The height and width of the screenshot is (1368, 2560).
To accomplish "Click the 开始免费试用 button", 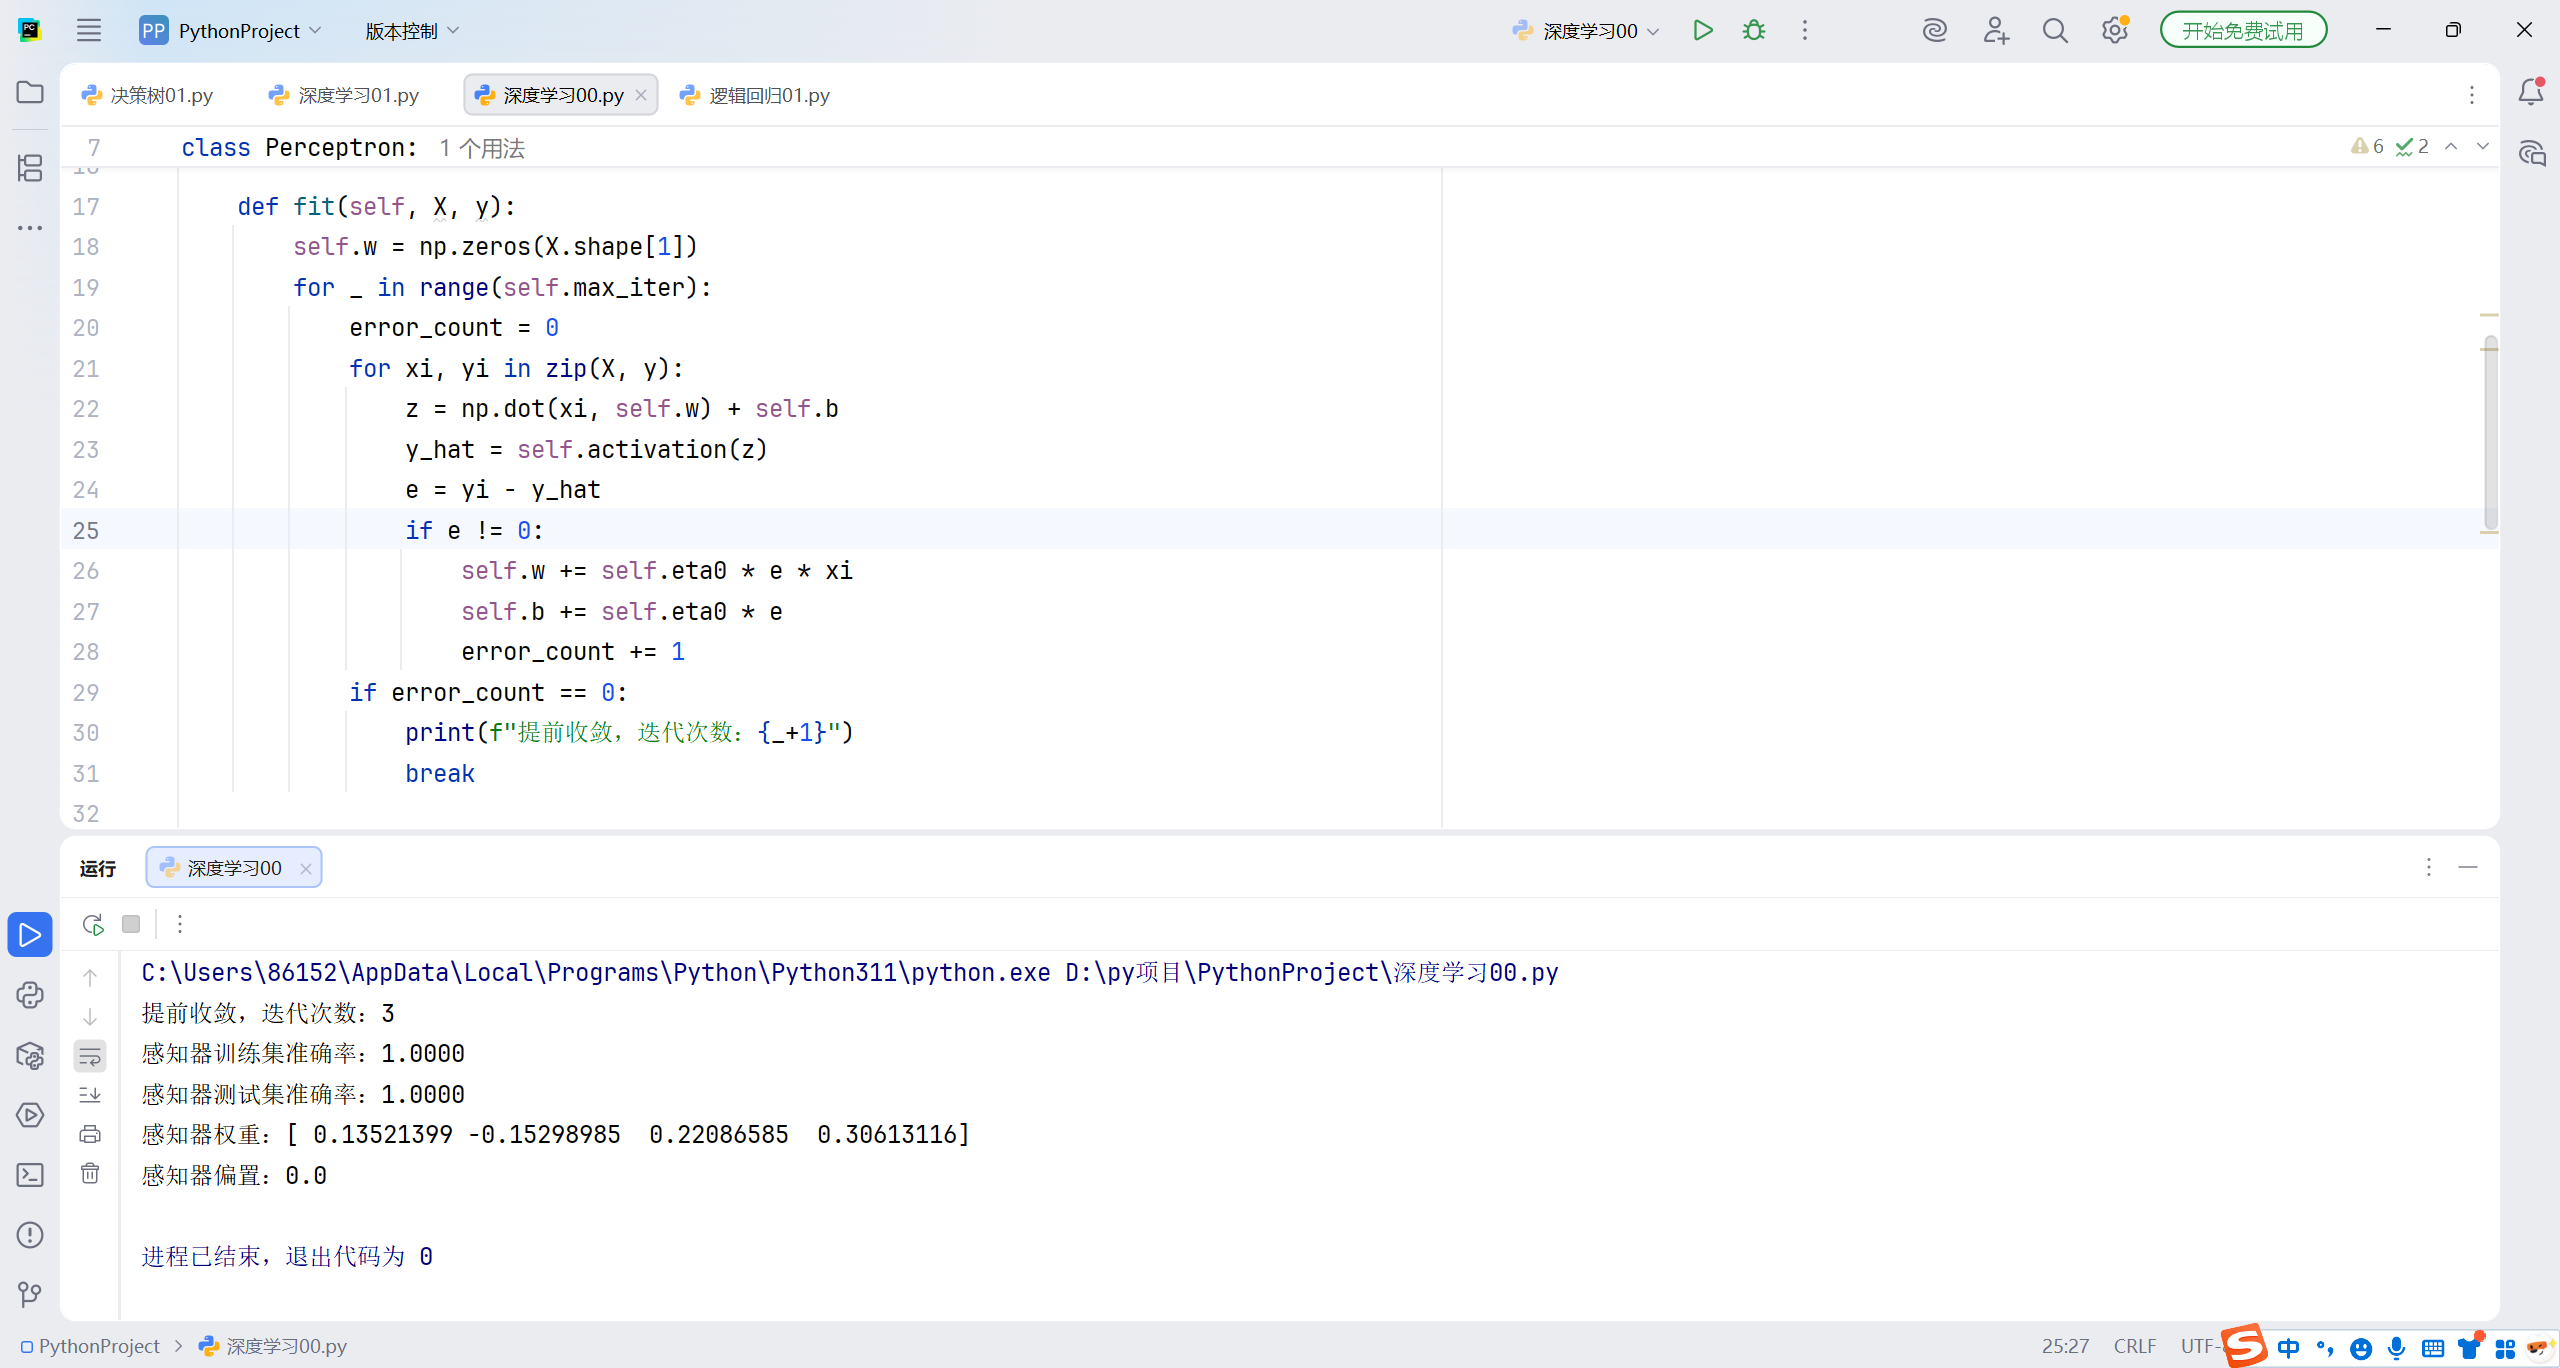I will tap(2242, 31).
